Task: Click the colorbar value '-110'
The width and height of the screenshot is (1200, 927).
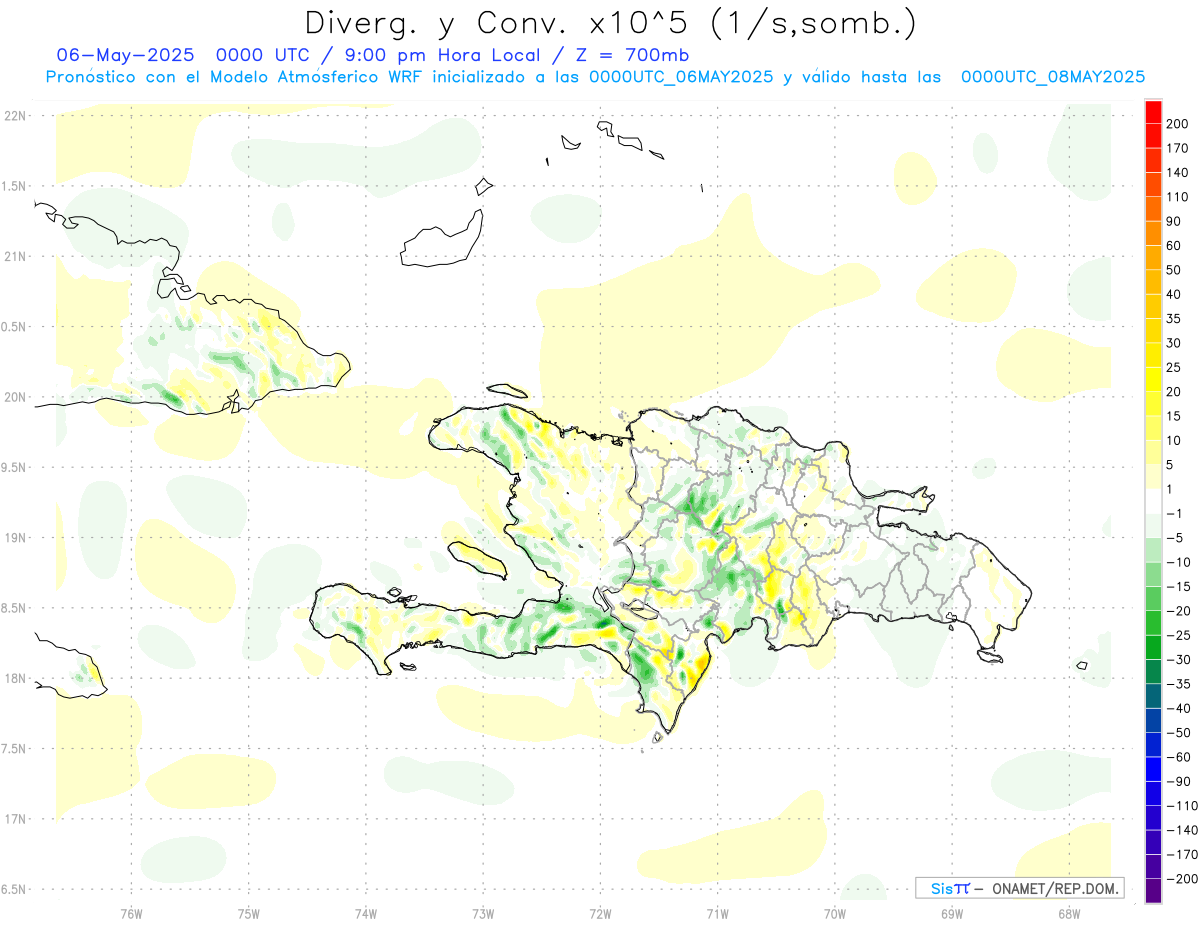Action: tap(1180, 805)
